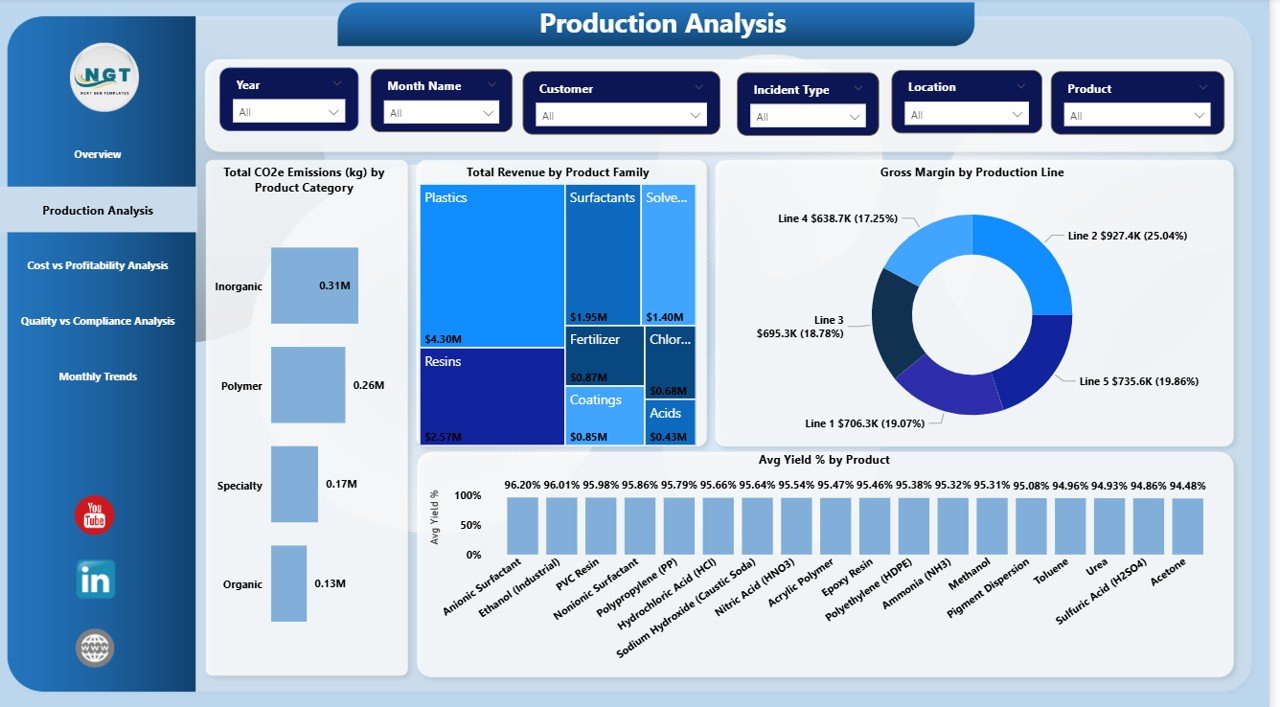Select the Anionic Surfactant yield bar
Viewport: 1280px width, 707px height.
point(522,526)
